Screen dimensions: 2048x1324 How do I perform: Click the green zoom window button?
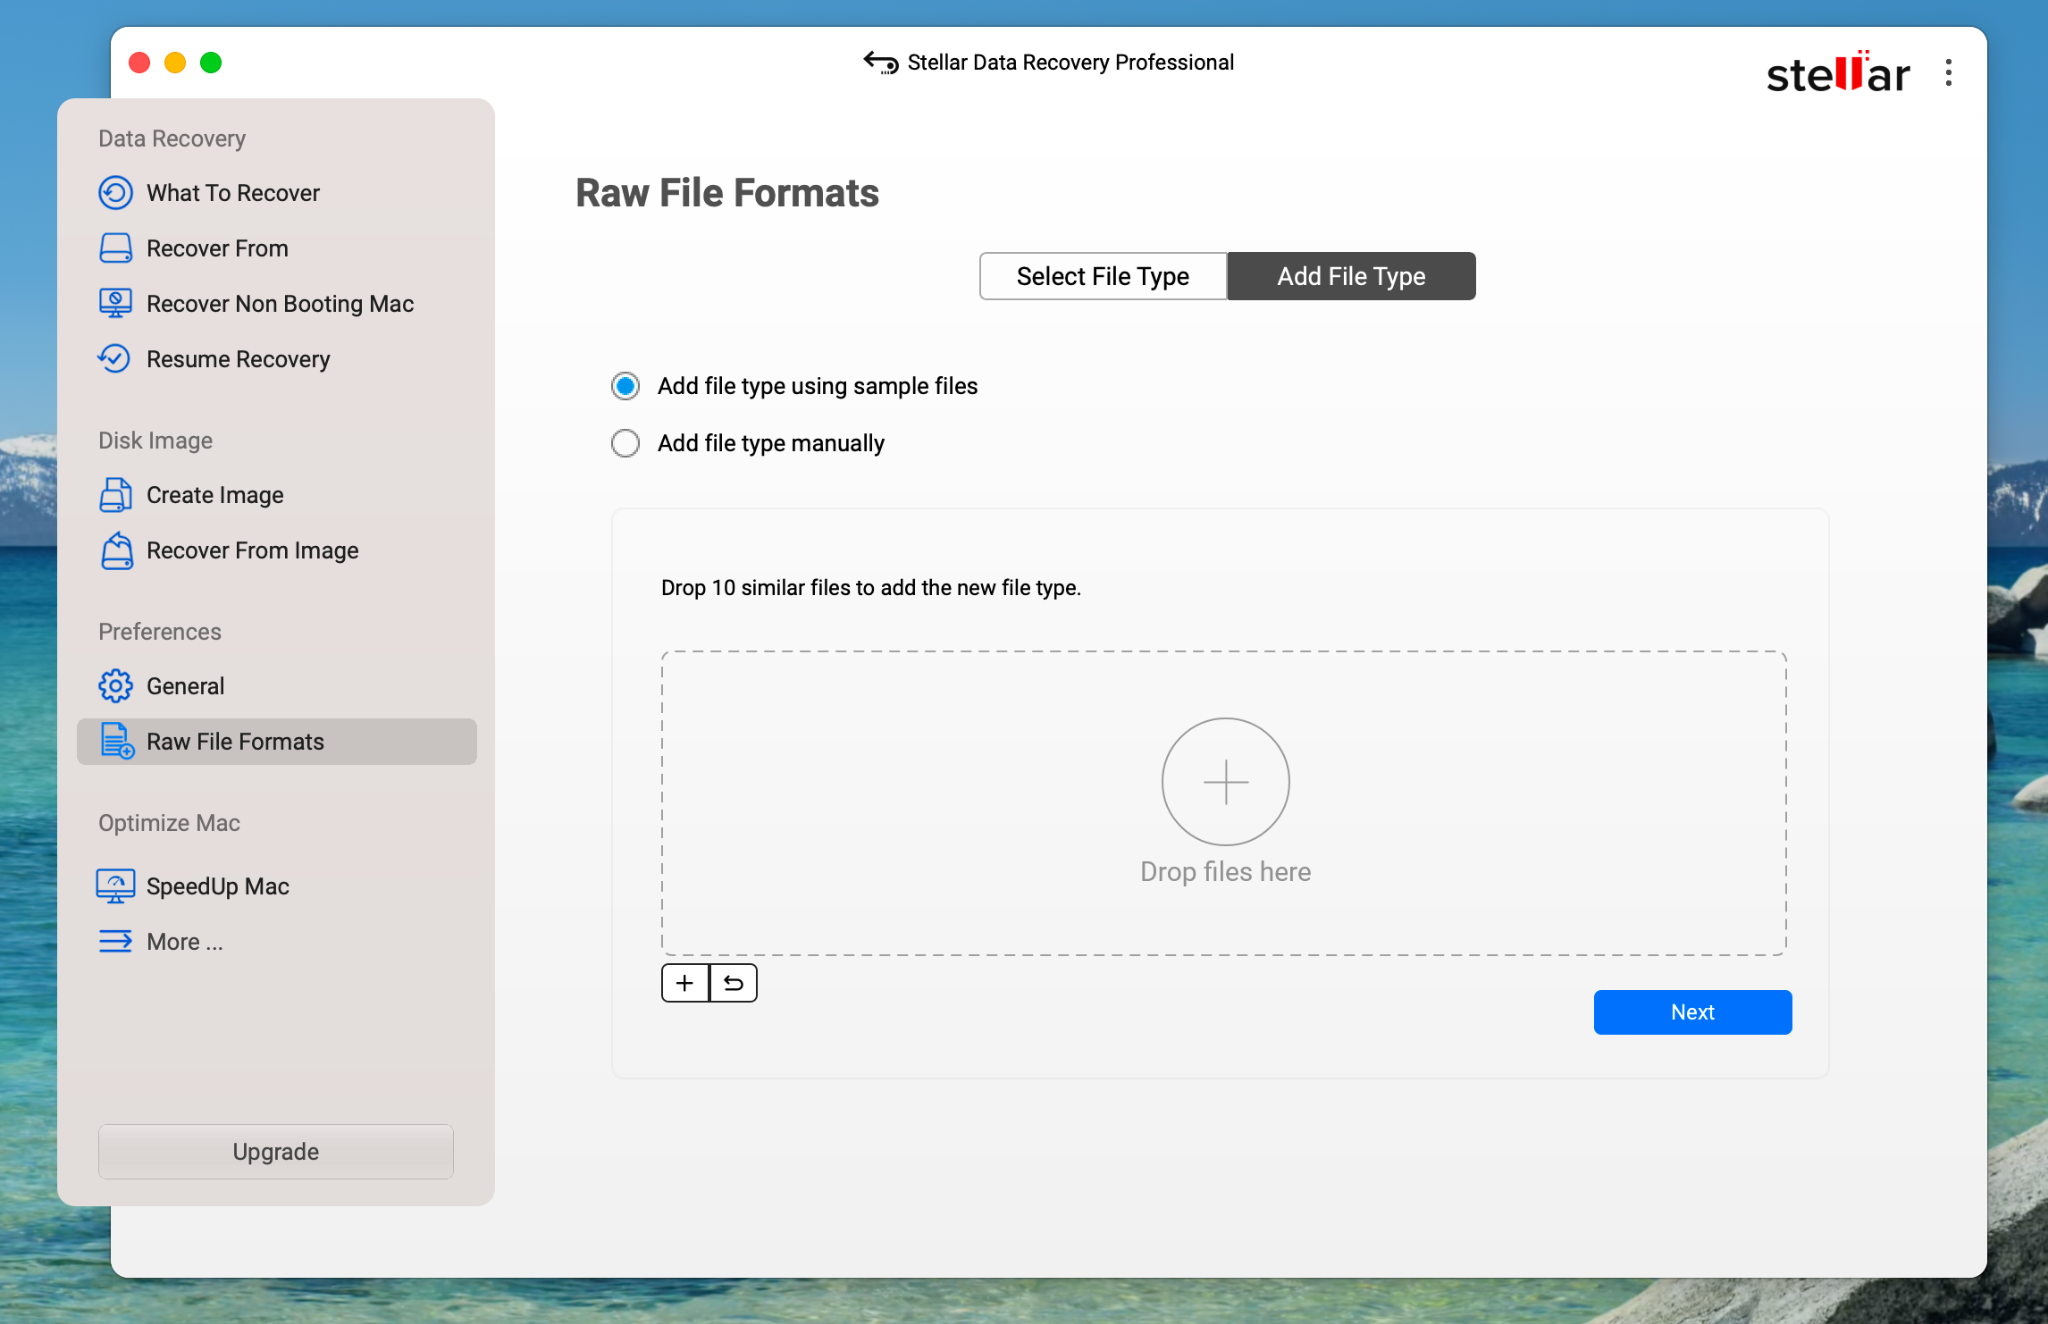pyautogui.click(x=211, y=63)
